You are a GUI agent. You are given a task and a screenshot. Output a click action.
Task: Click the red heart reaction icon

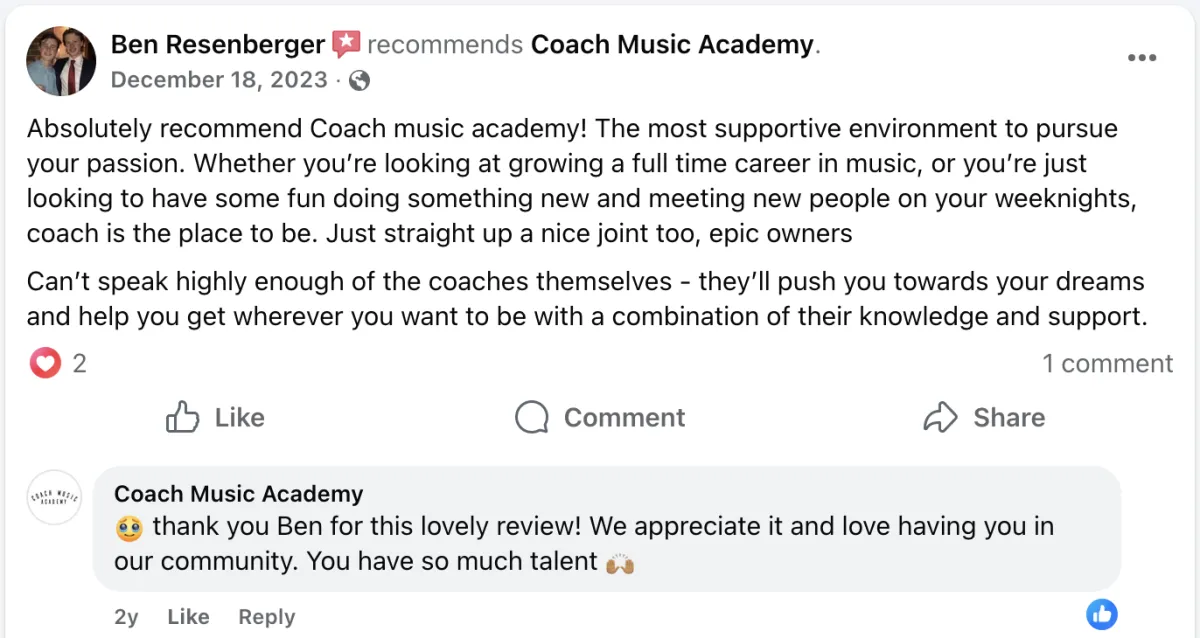(45, 363)
